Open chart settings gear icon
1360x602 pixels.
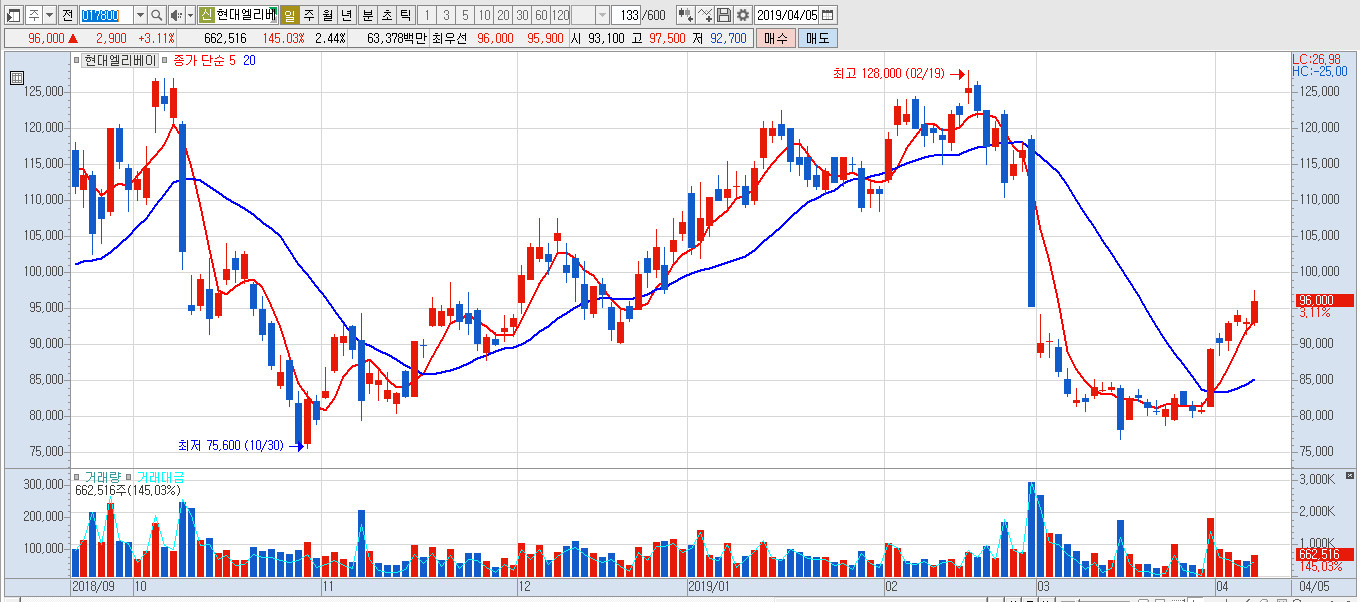pyautogui.click(x=742, y=15)
